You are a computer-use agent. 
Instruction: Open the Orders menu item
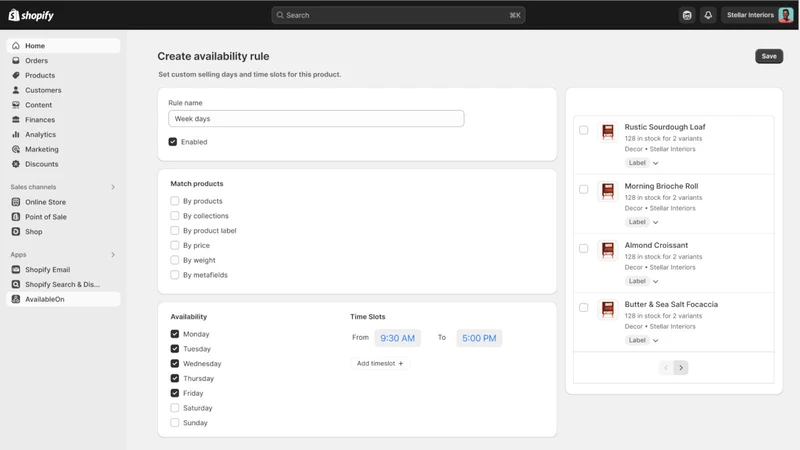tap(63, 60)
